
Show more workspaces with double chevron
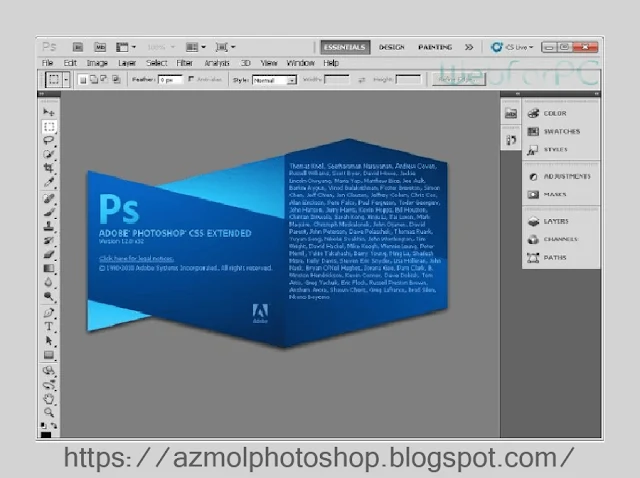469,47
